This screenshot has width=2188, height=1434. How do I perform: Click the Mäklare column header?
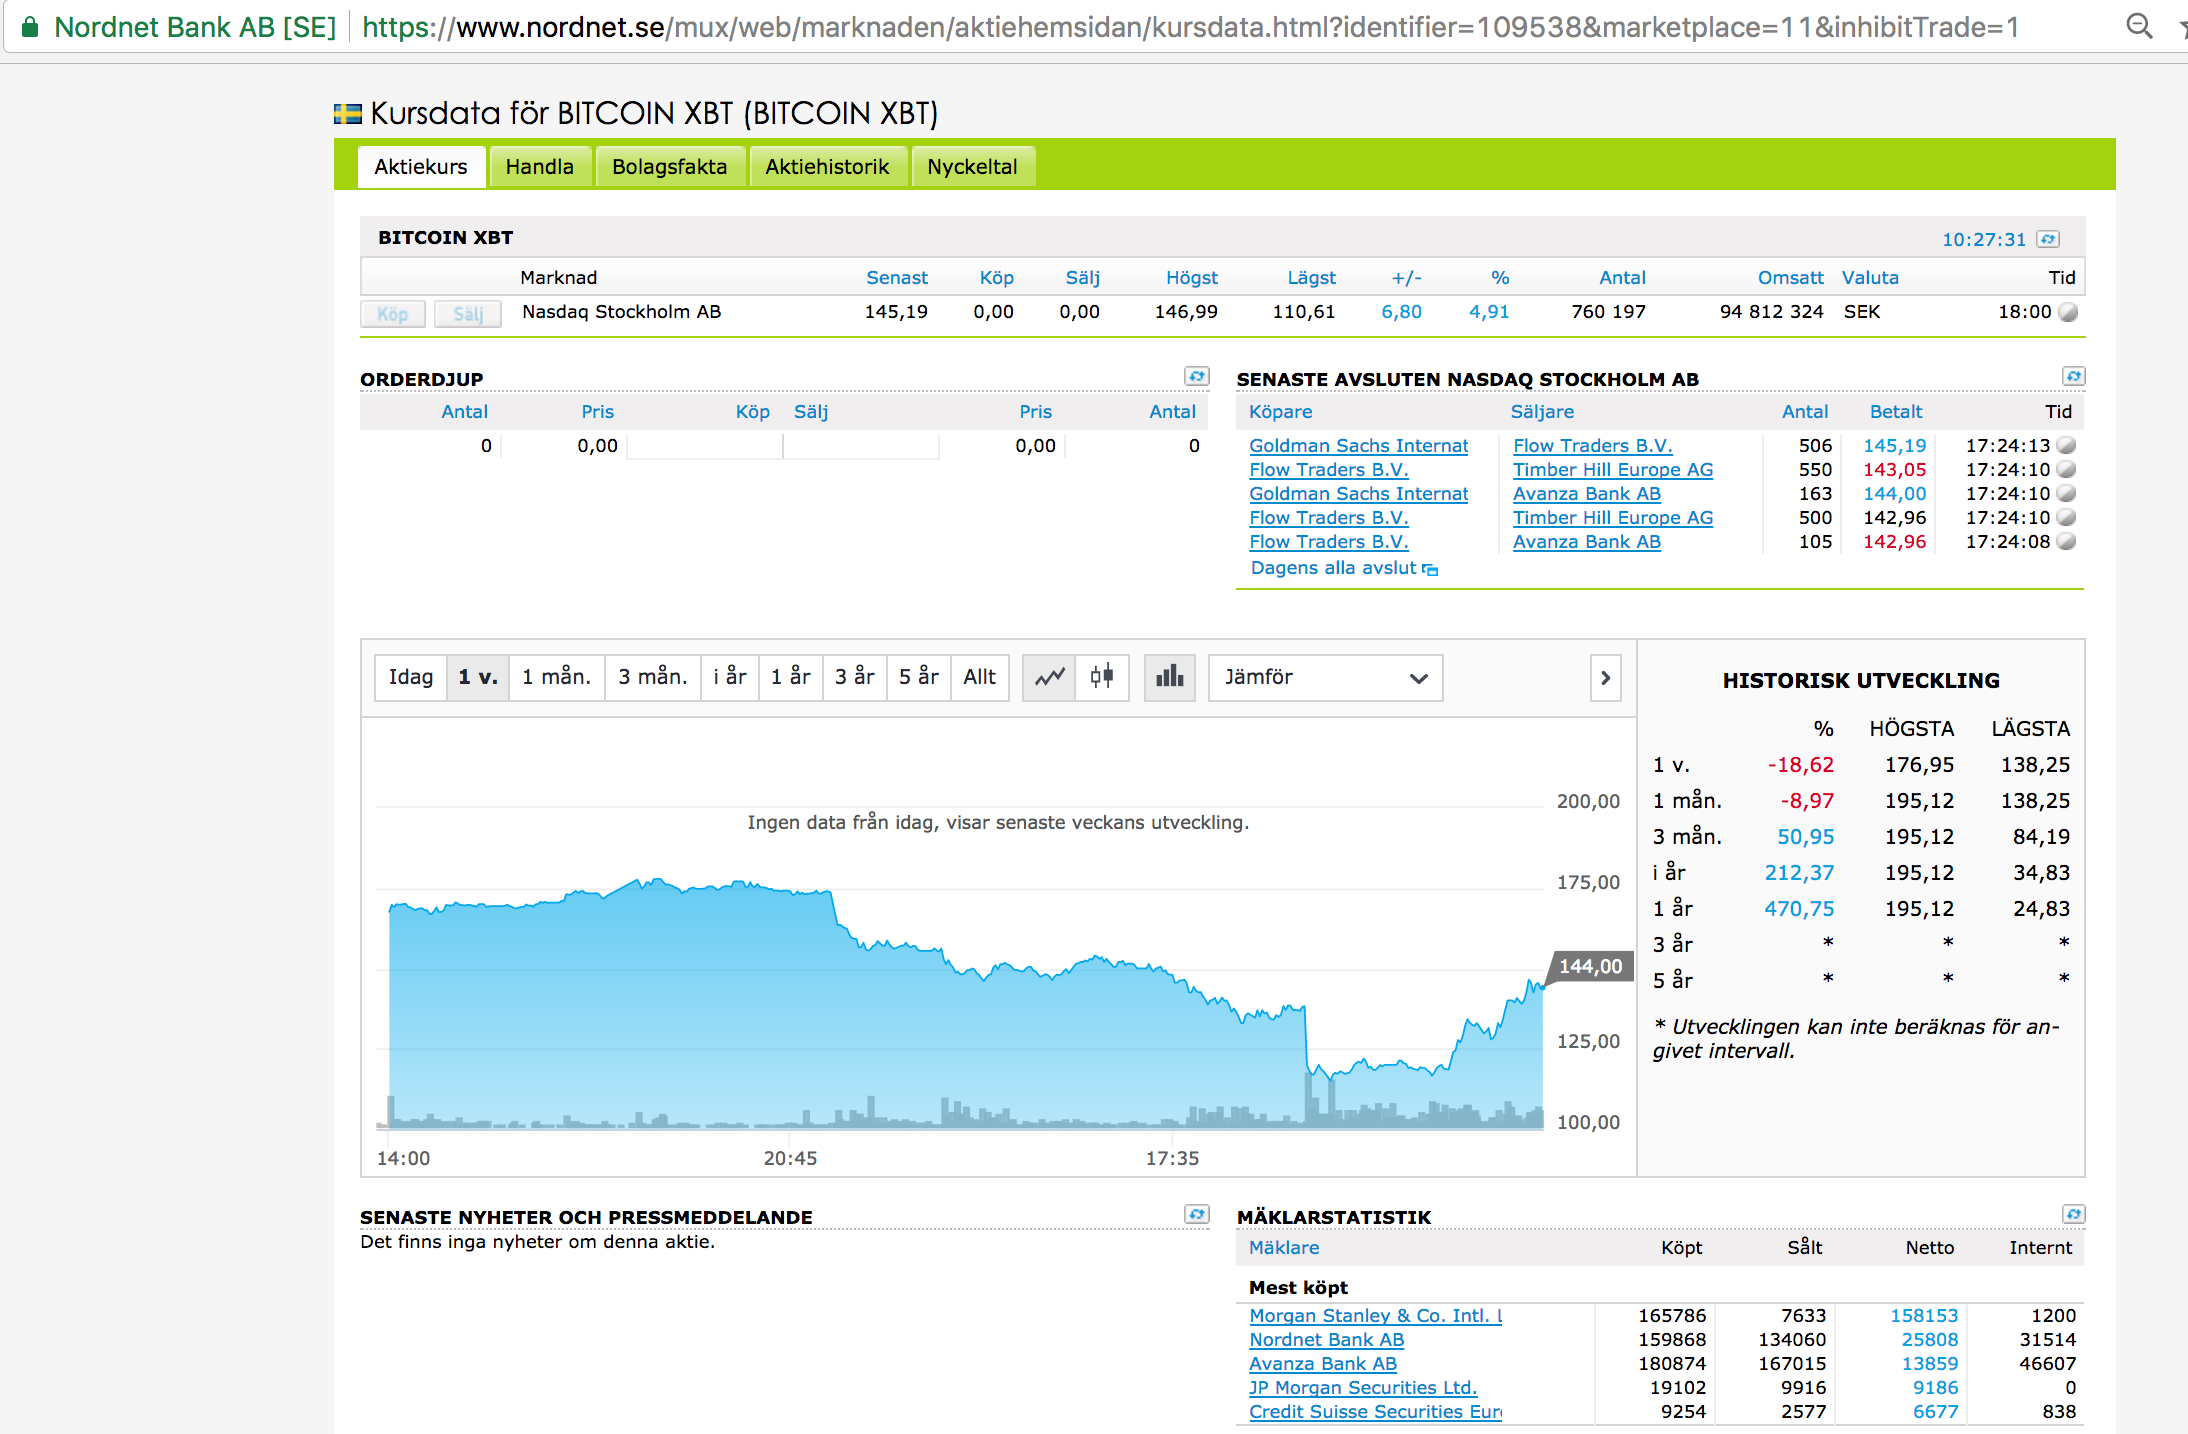coord(1283,1248)
